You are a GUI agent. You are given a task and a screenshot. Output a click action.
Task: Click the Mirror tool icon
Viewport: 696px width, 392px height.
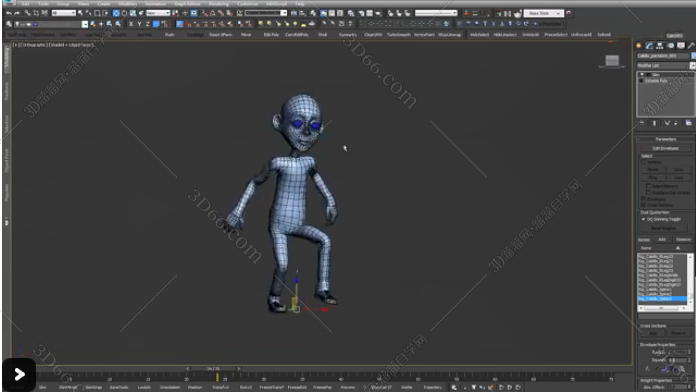pos(293,13)
